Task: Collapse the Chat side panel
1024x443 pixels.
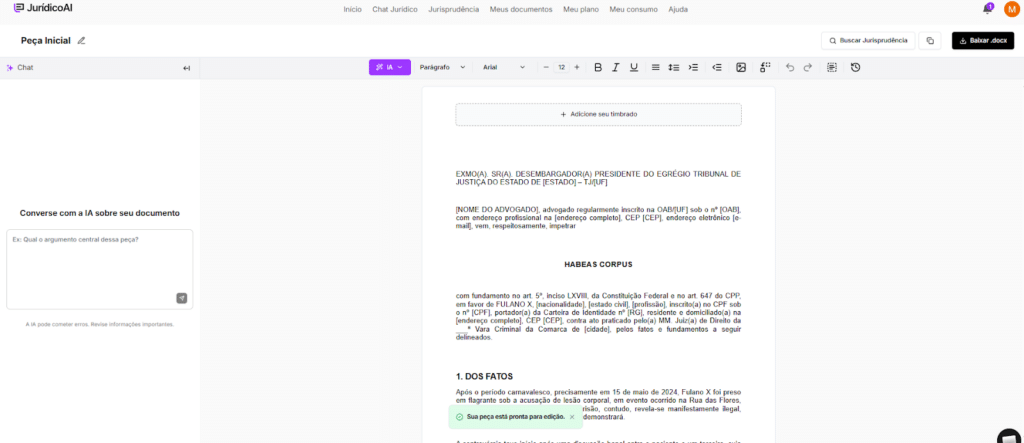Action: pyautogui.click(x=186, y=68)
